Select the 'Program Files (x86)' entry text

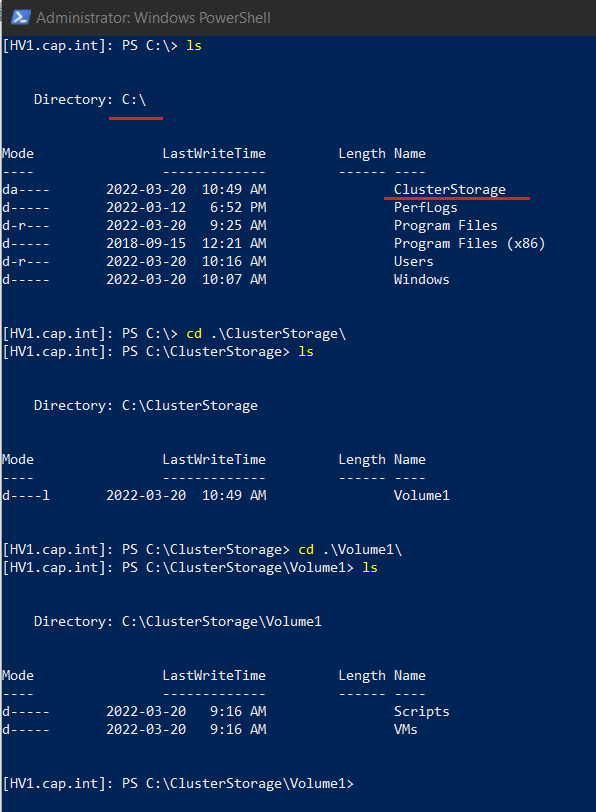point(469,243)
